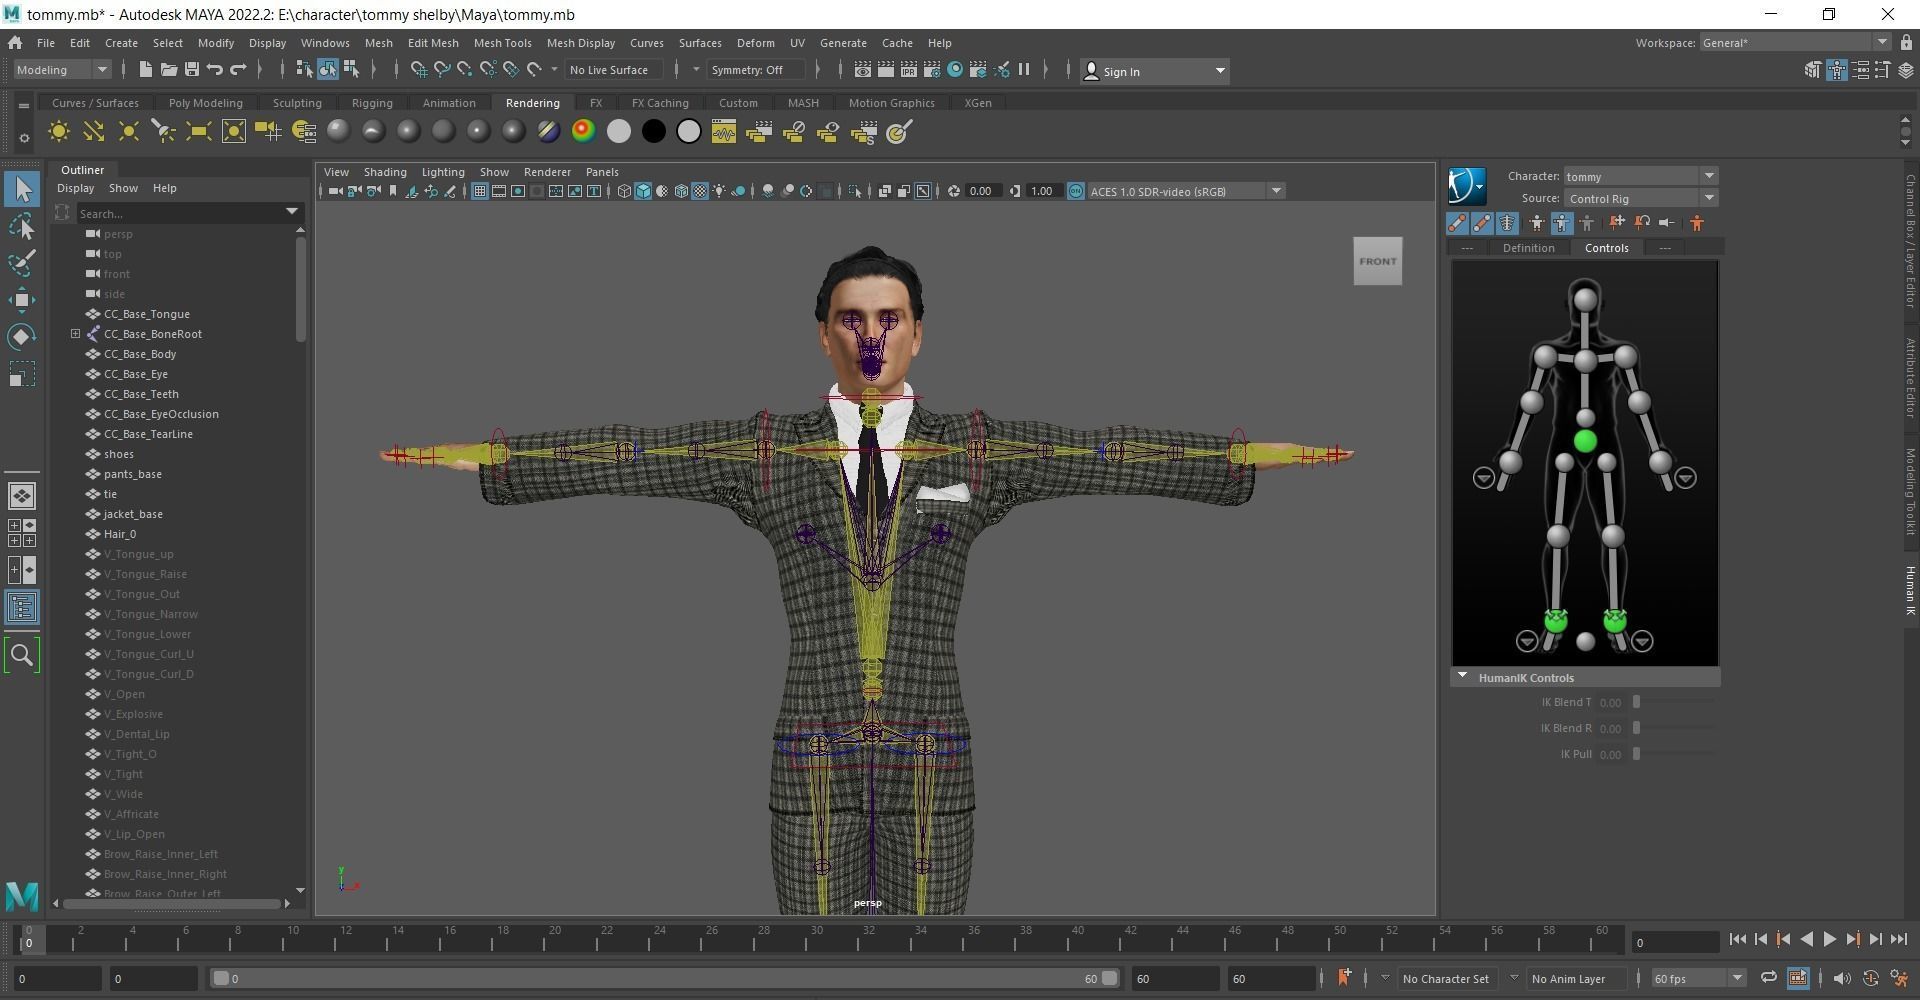The width and height of the screenshot is (1922, 1000).
Task: Open the Character tommy dropdown
Action: click(x=1640, y=176)
